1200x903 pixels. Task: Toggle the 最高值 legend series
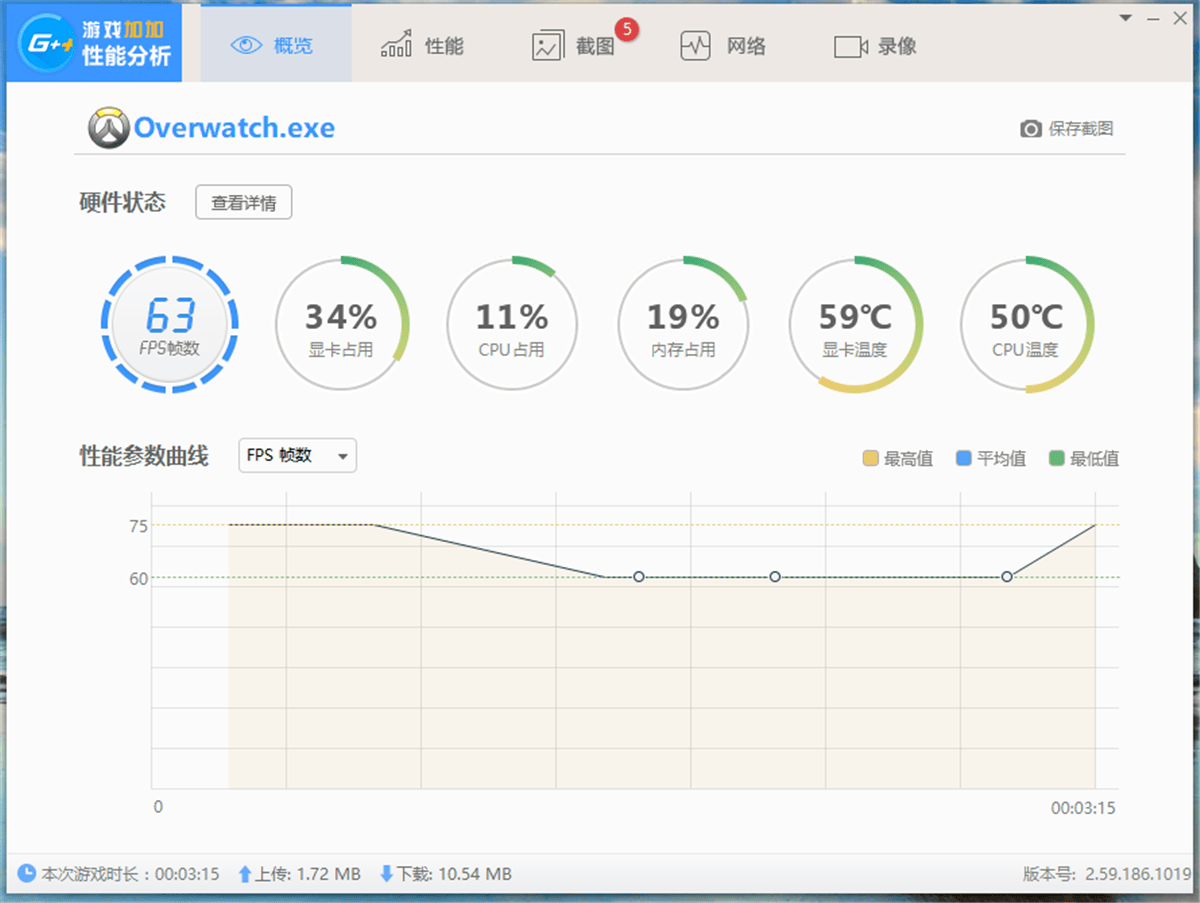coord(898,459)
